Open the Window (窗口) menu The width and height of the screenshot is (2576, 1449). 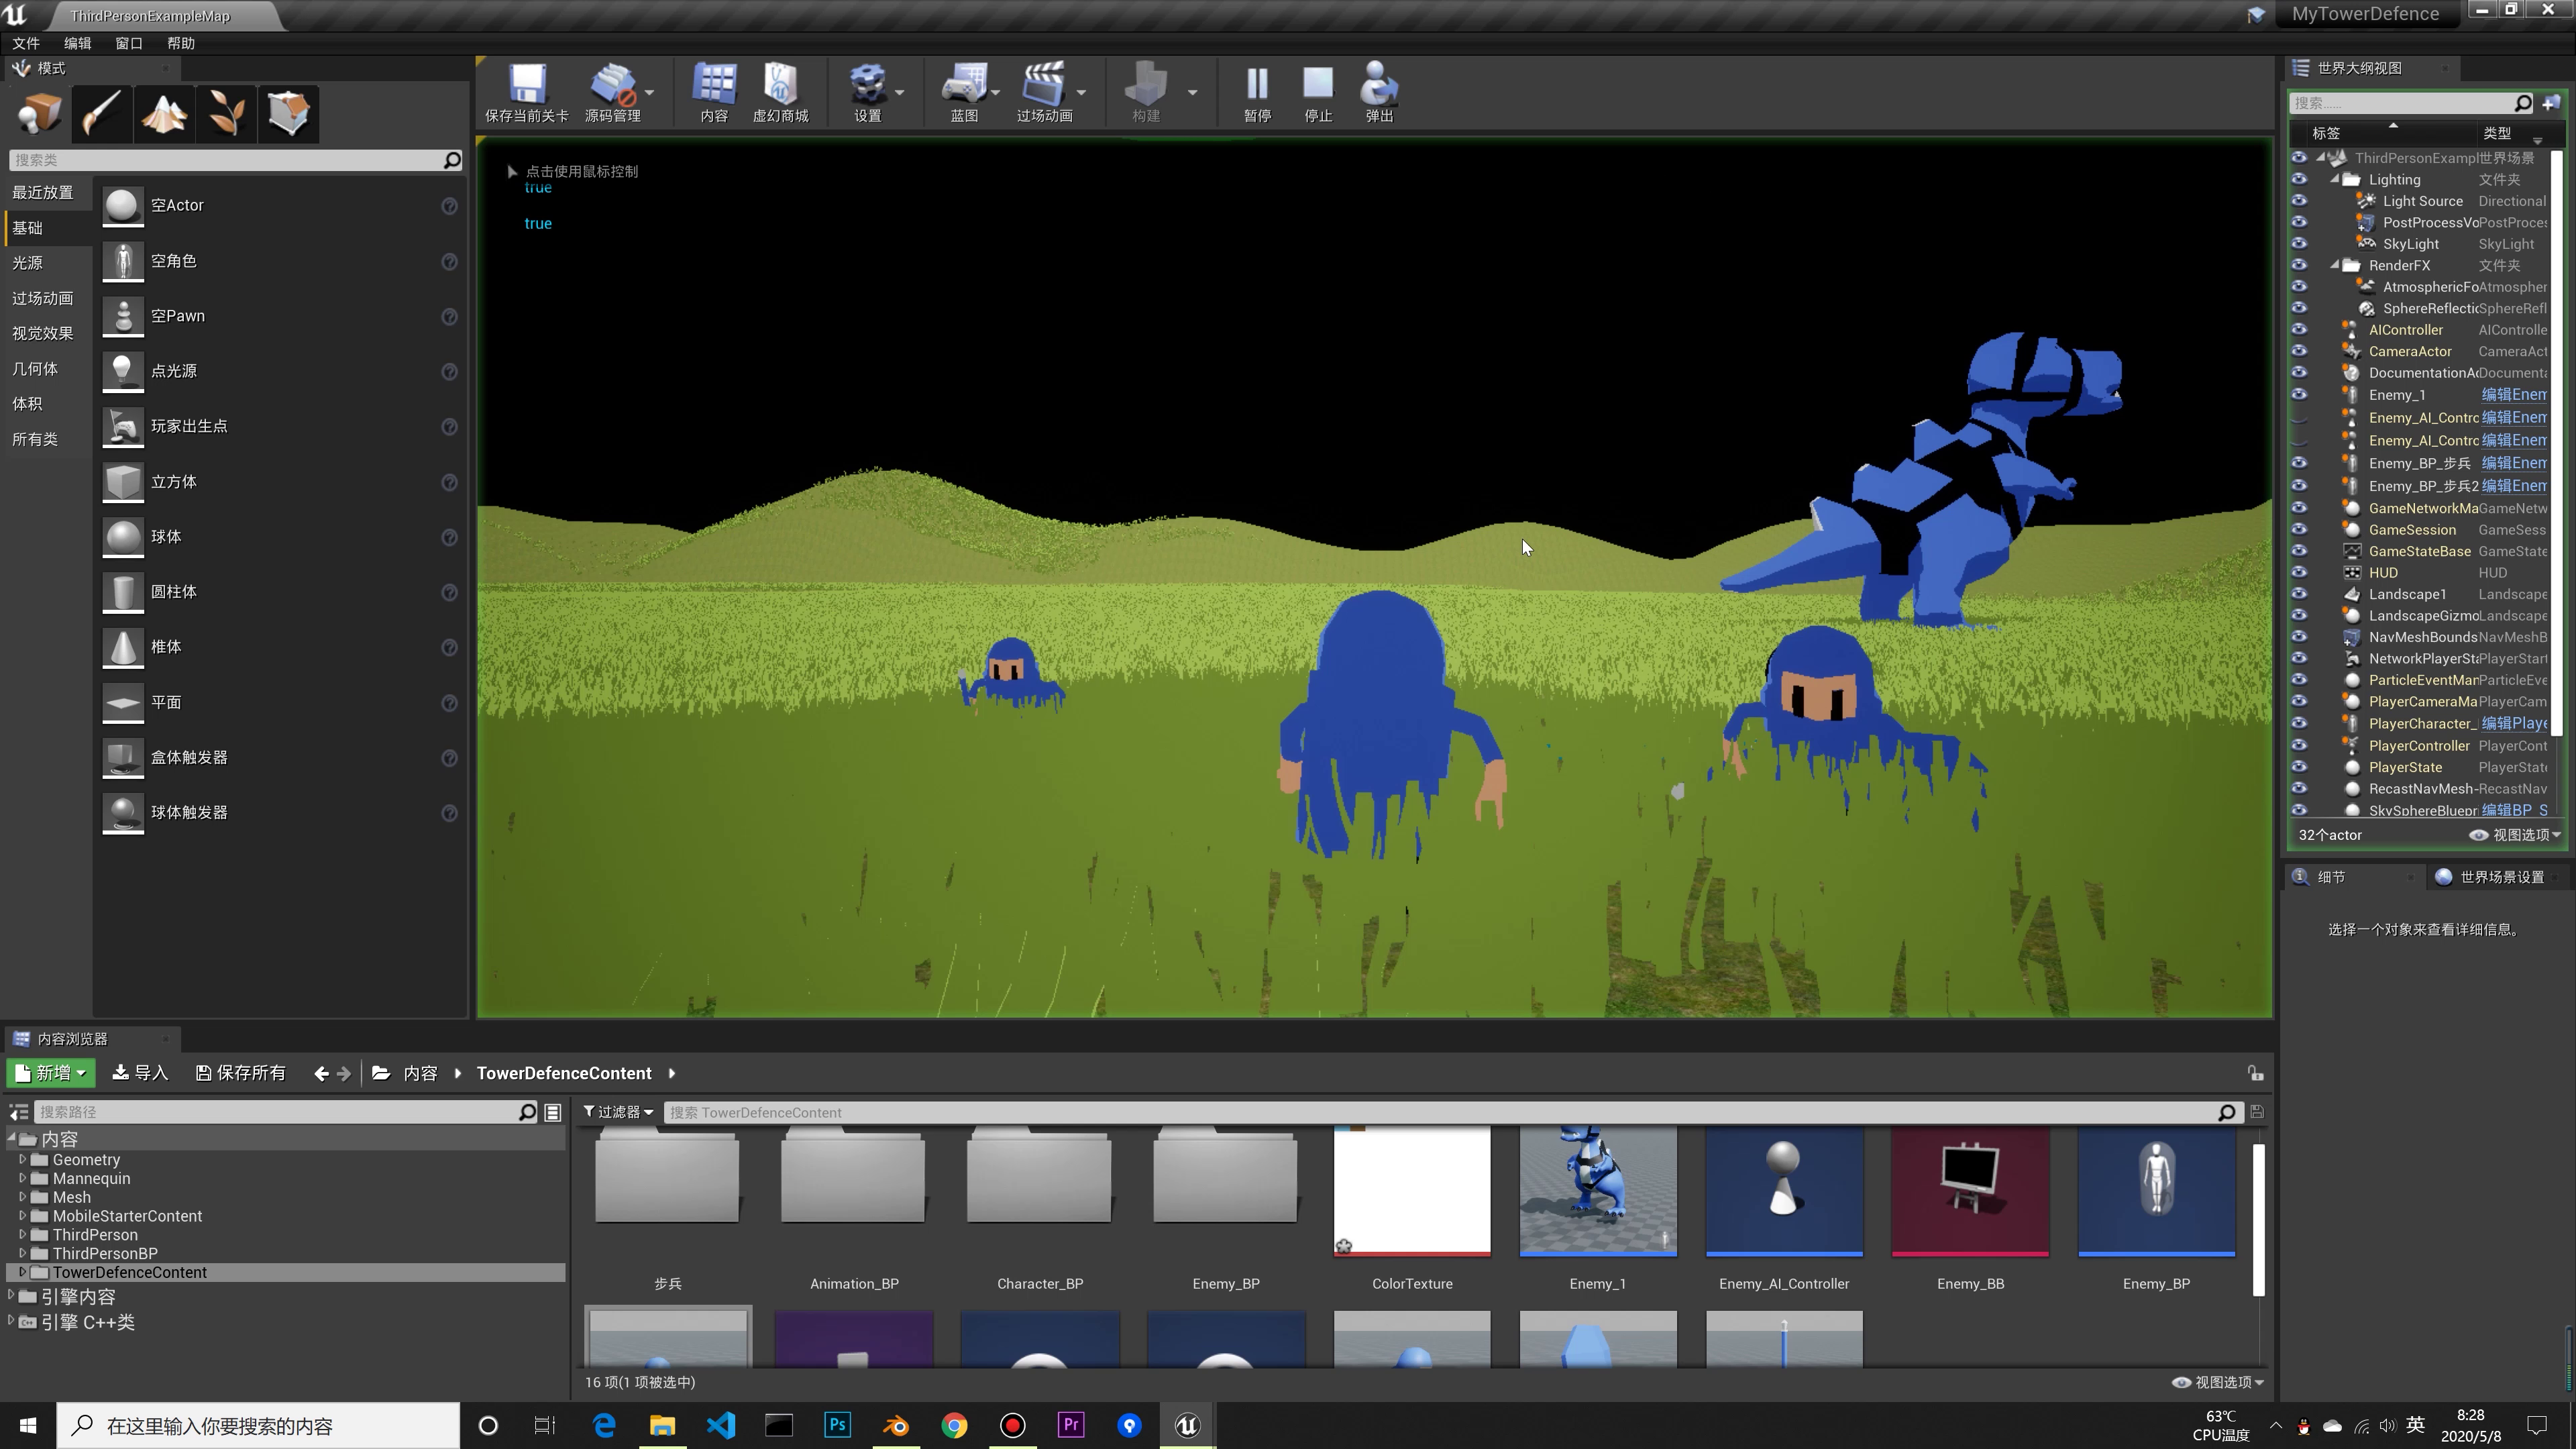click(128, 43)
